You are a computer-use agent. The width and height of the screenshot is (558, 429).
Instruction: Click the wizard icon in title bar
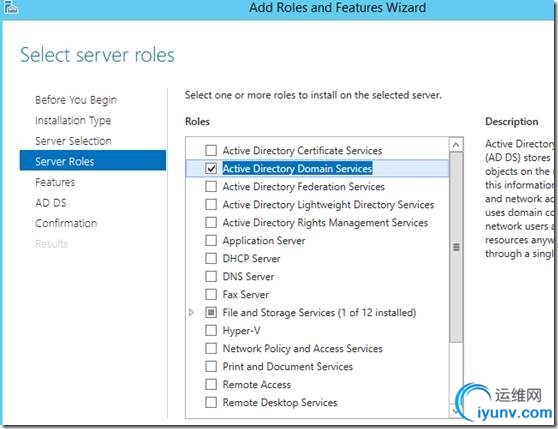pos(10,8)
